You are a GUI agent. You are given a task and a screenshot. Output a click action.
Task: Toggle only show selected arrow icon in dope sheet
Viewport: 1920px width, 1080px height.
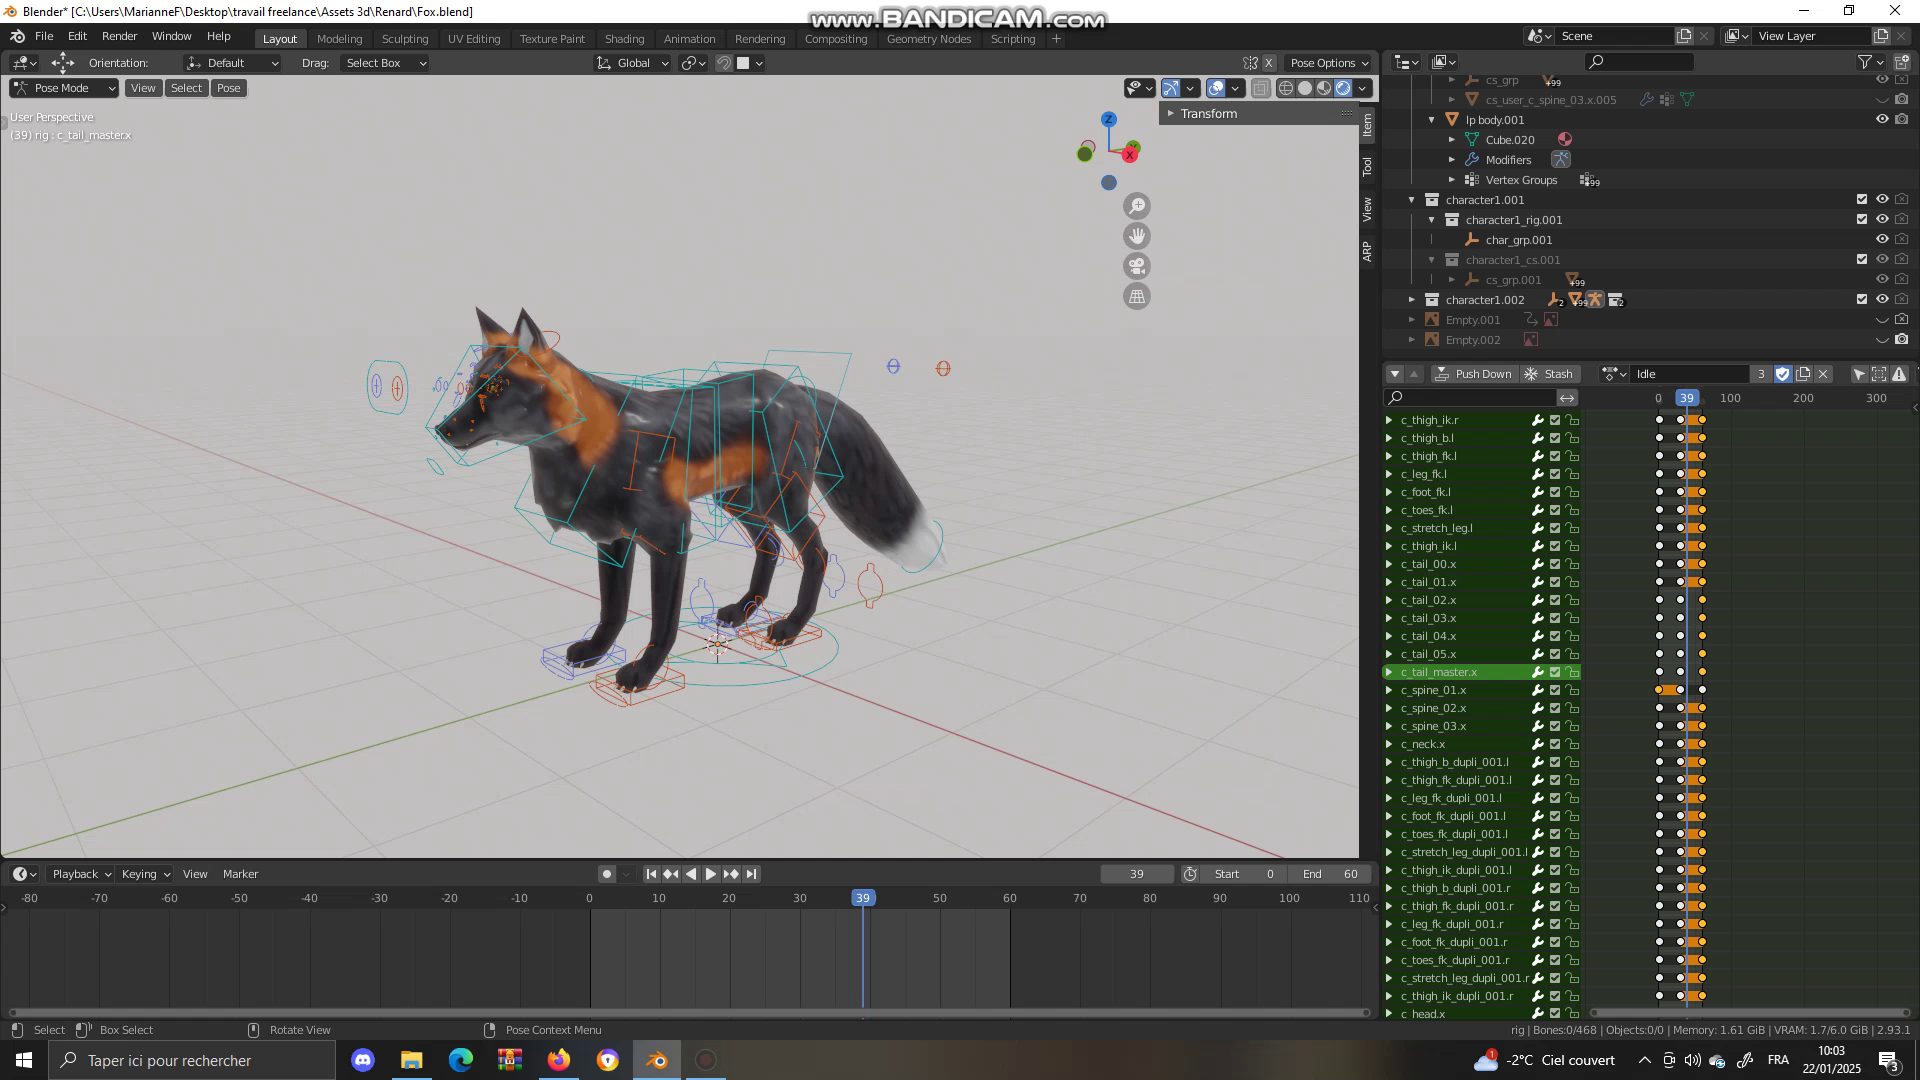coord(1859,374)
